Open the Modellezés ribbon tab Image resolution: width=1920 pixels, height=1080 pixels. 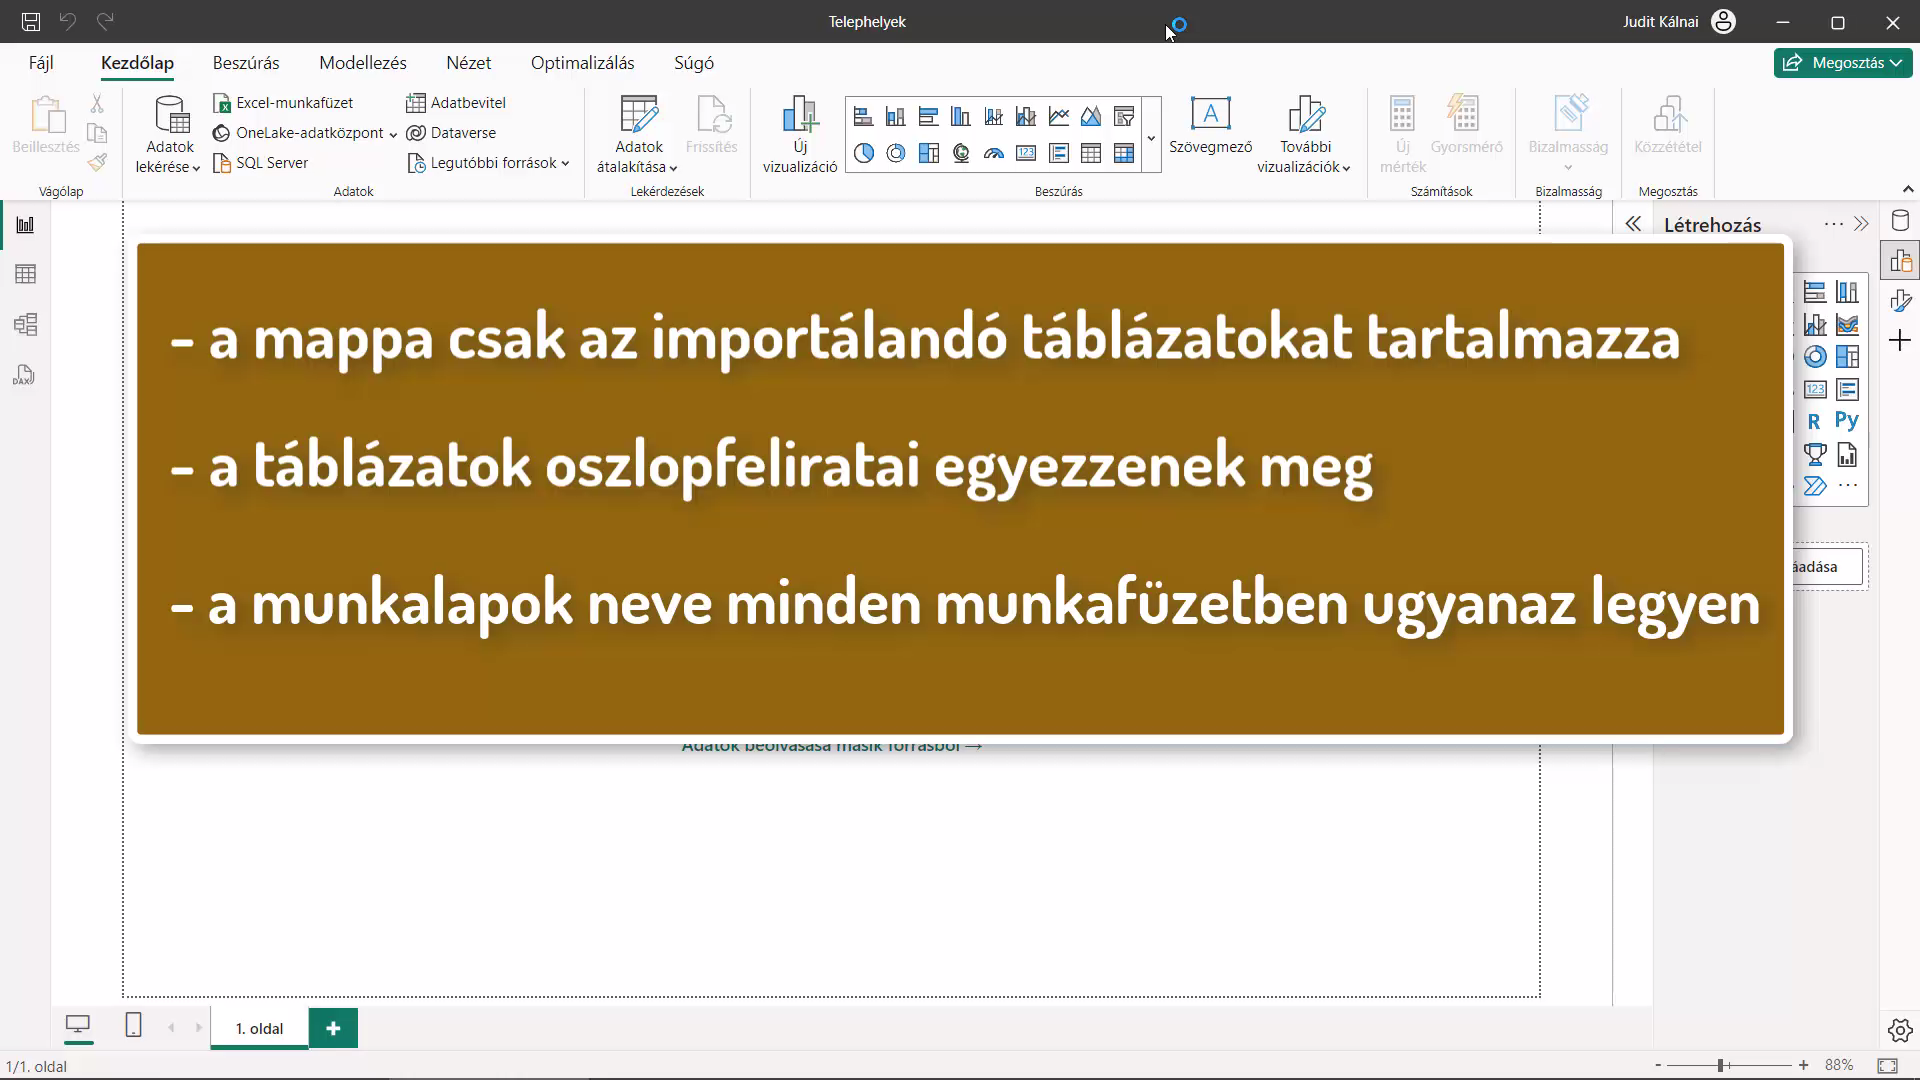point(363,63)
